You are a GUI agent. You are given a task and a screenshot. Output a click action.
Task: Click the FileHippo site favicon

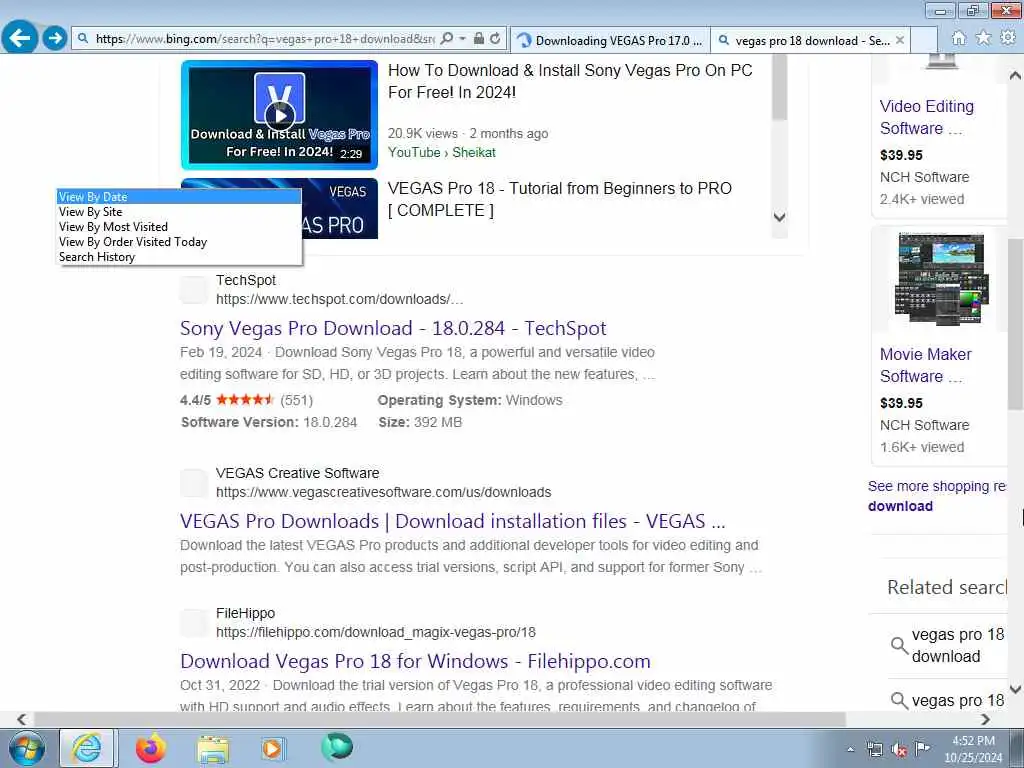(194, 623)
